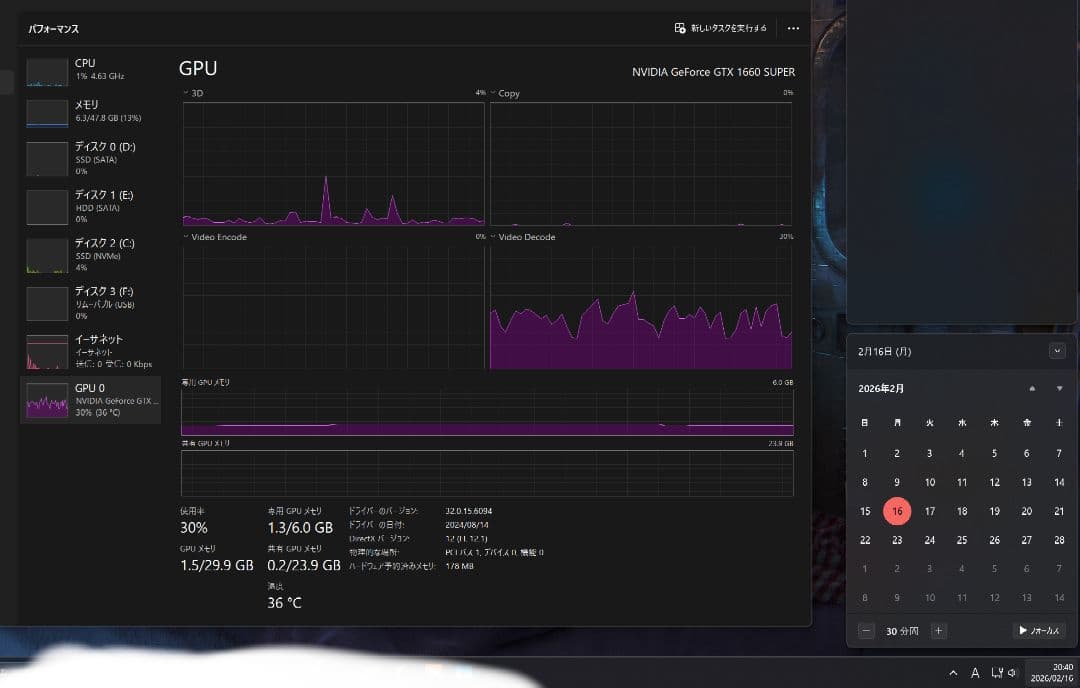Open ディスク 3 (F:) performance view

(x=91, y=303)
